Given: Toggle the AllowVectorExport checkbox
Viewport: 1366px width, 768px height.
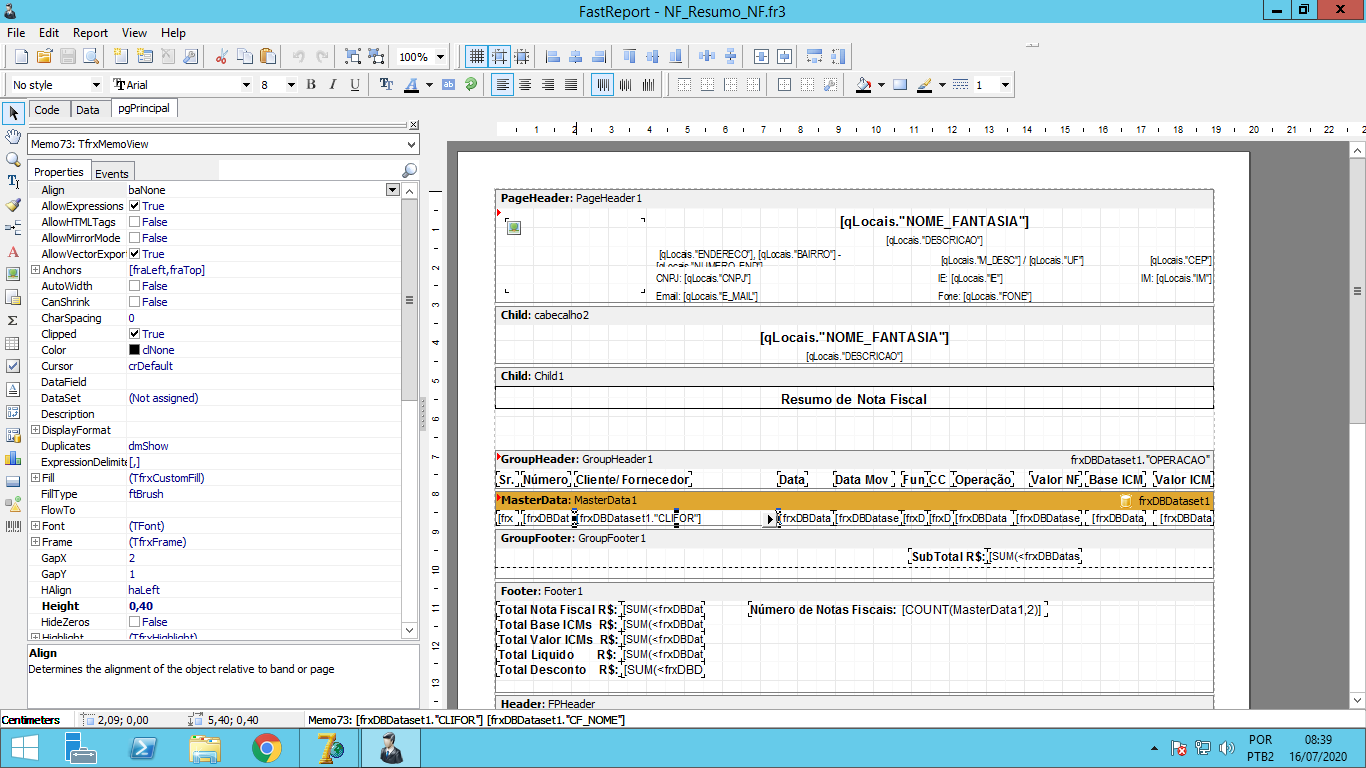Looking at the screenshot, I should [x=134, y=254].
